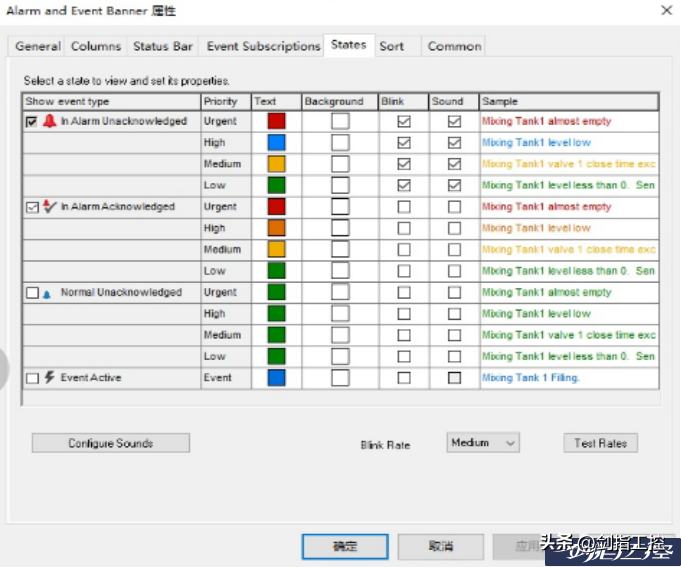Enable the Event Active event type checkbox
This screenshot has height=567, width=681.
[32, 378]
